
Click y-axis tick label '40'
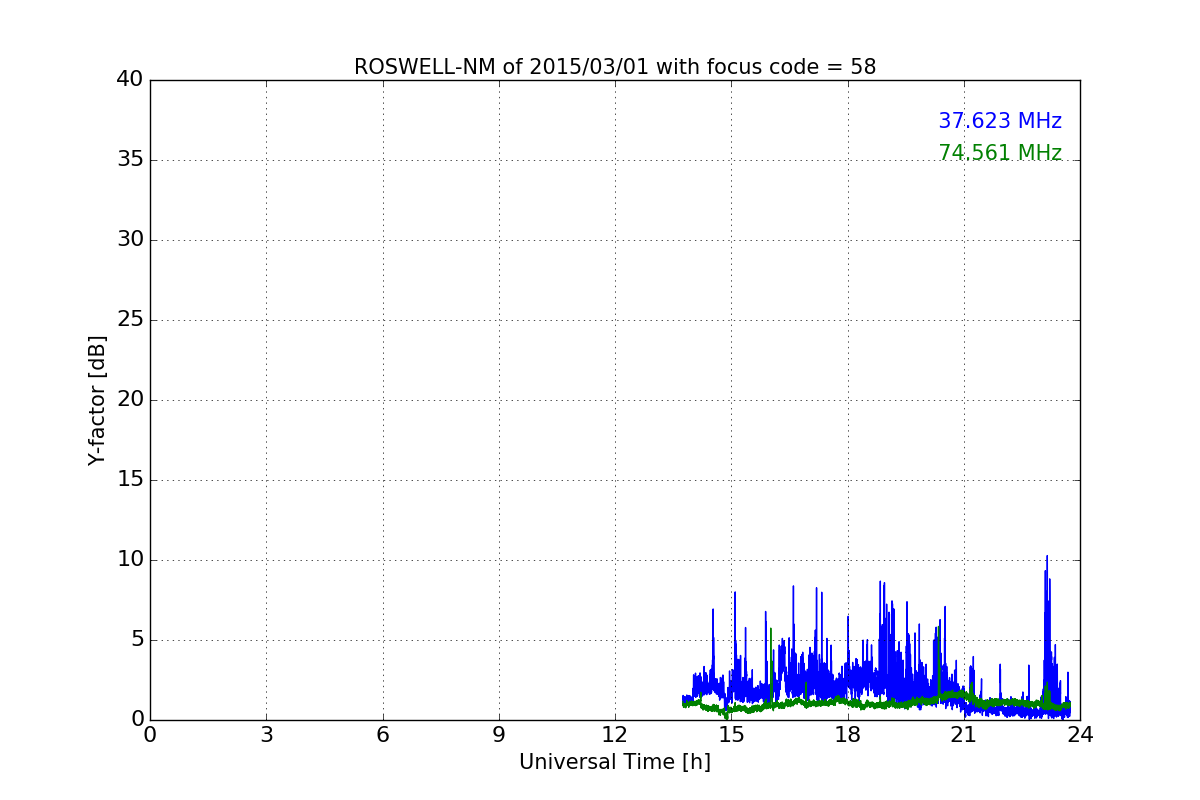coord(130,80)
